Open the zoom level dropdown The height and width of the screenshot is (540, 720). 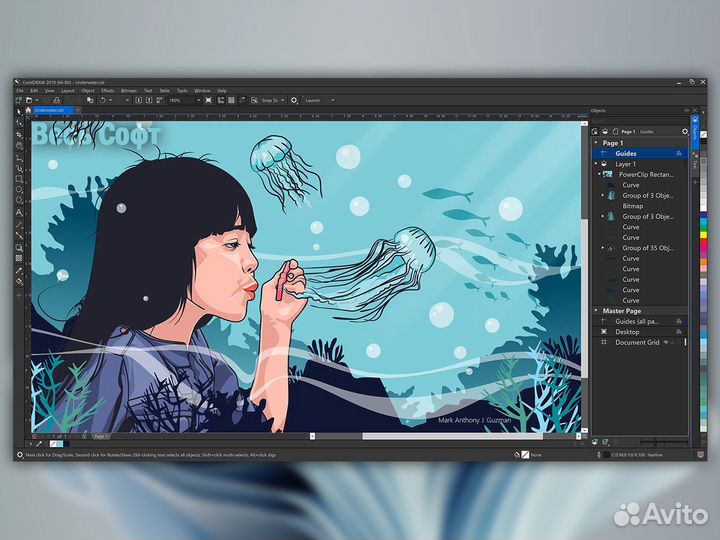[199, 100]
